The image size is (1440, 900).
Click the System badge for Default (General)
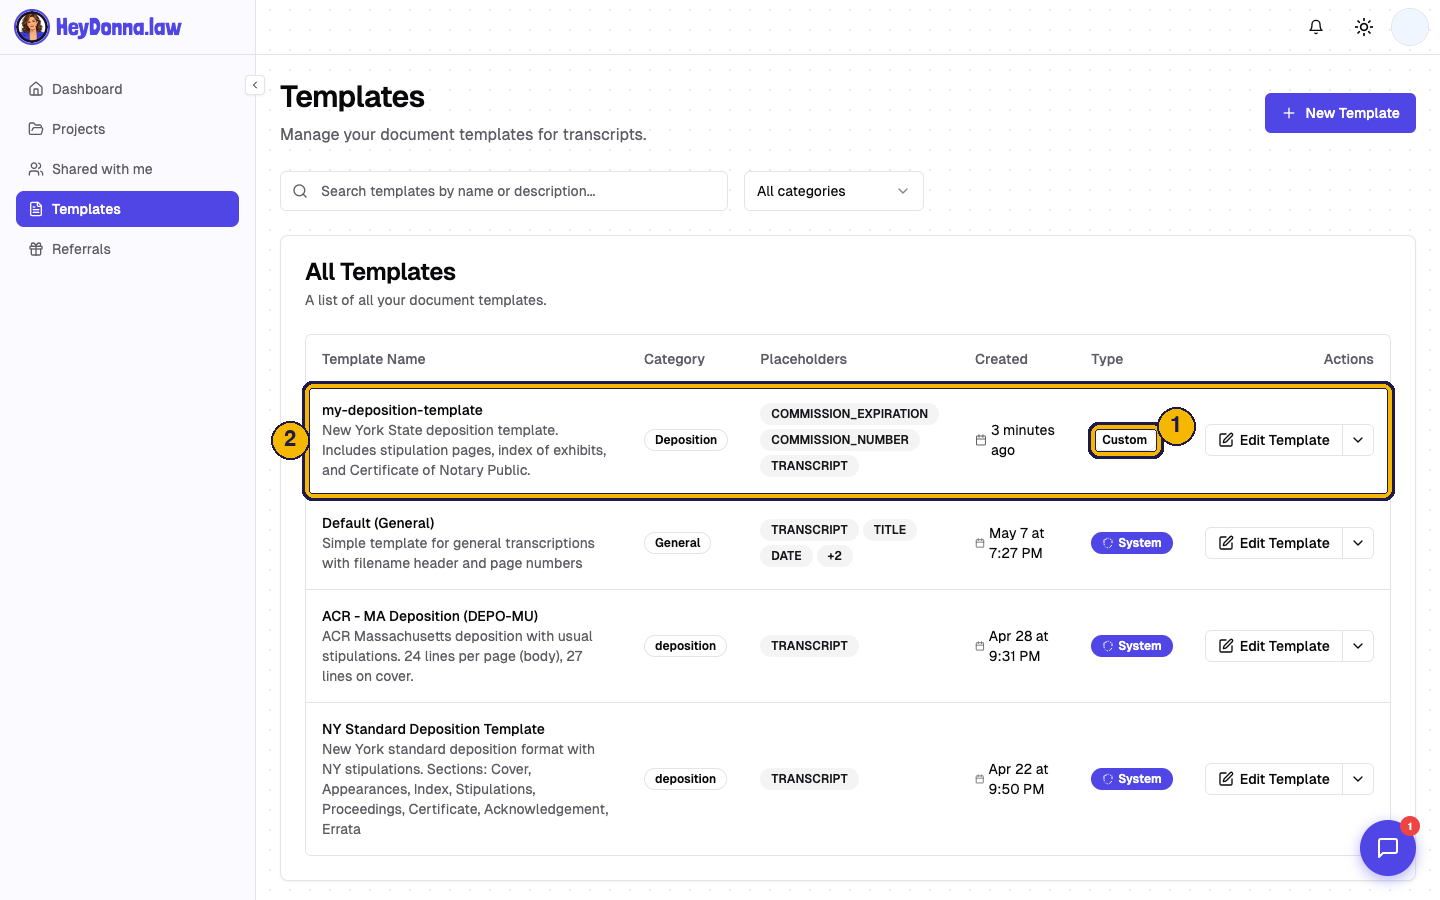click(1132, 543)
